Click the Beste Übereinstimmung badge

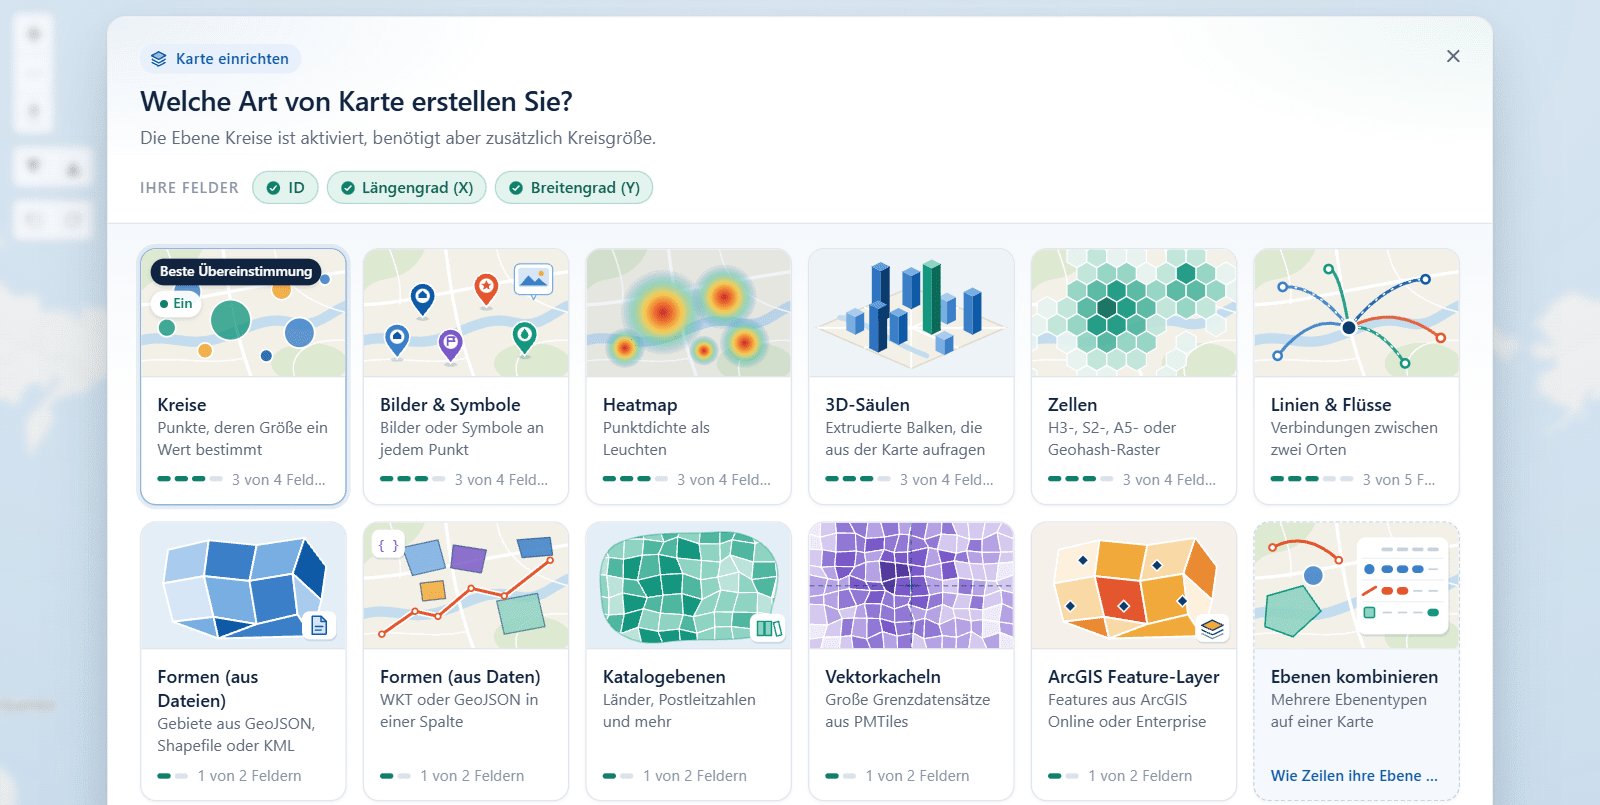point(236,271)
